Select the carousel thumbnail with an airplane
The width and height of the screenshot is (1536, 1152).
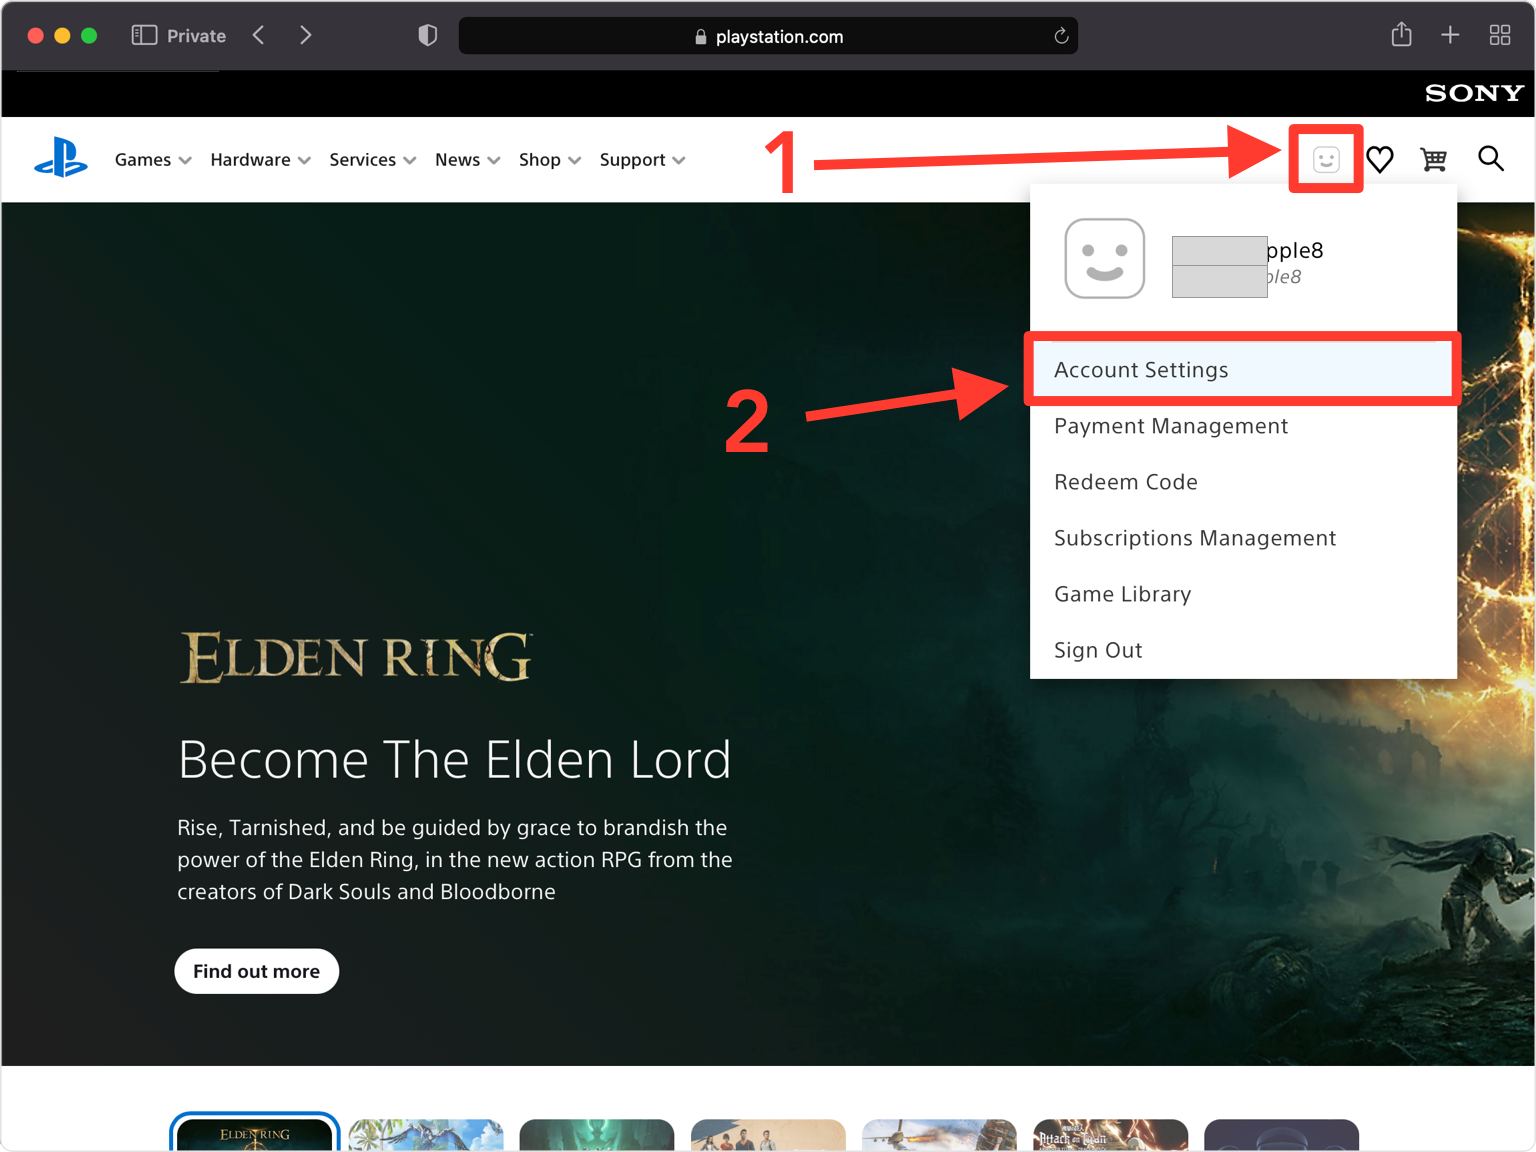click(939, 1135)
